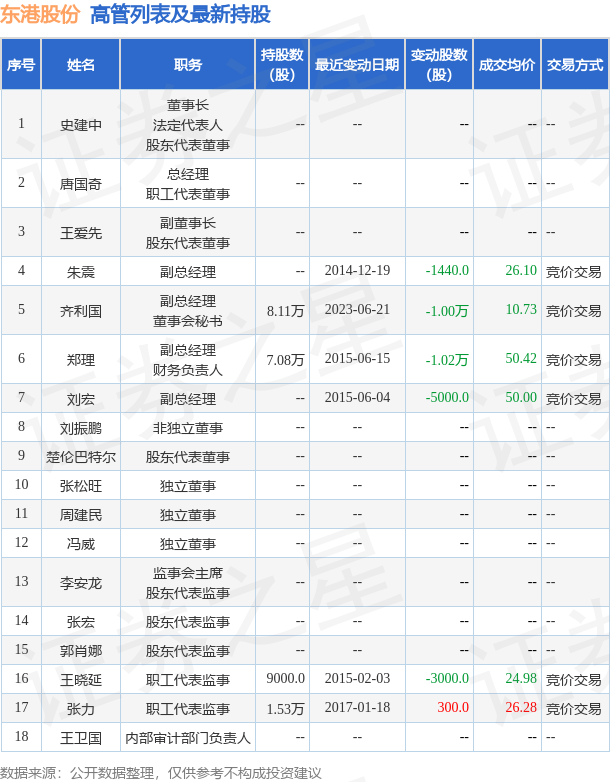610x782 pixels.
Task: Select the 交易方式 column header
Action: (575, 65)
